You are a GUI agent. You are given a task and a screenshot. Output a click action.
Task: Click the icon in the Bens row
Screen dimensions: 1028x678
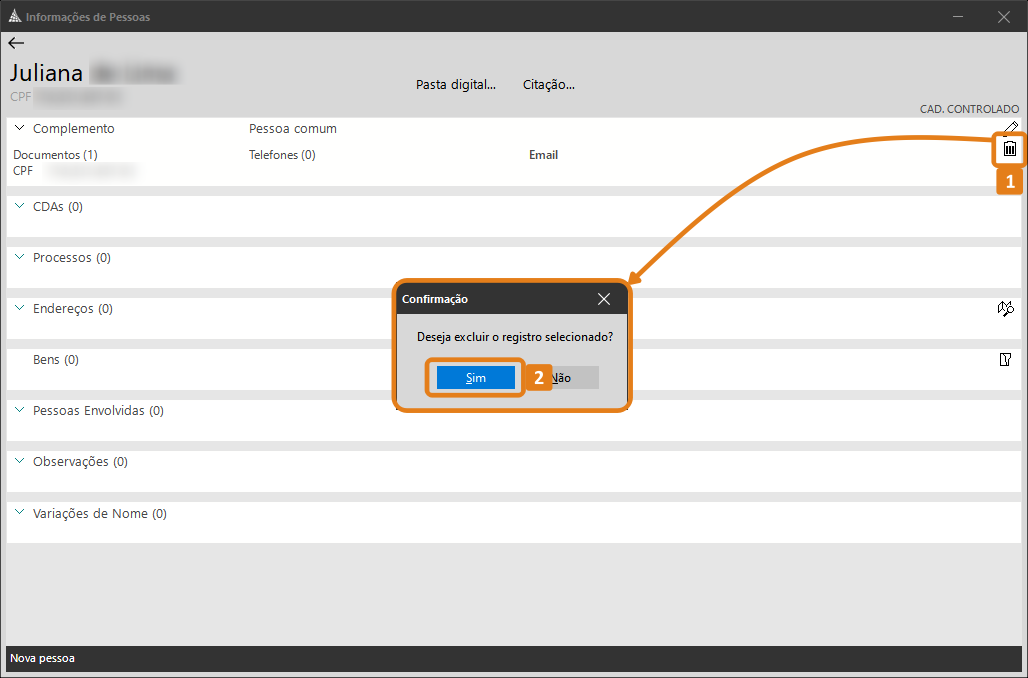click(1005, 360)
